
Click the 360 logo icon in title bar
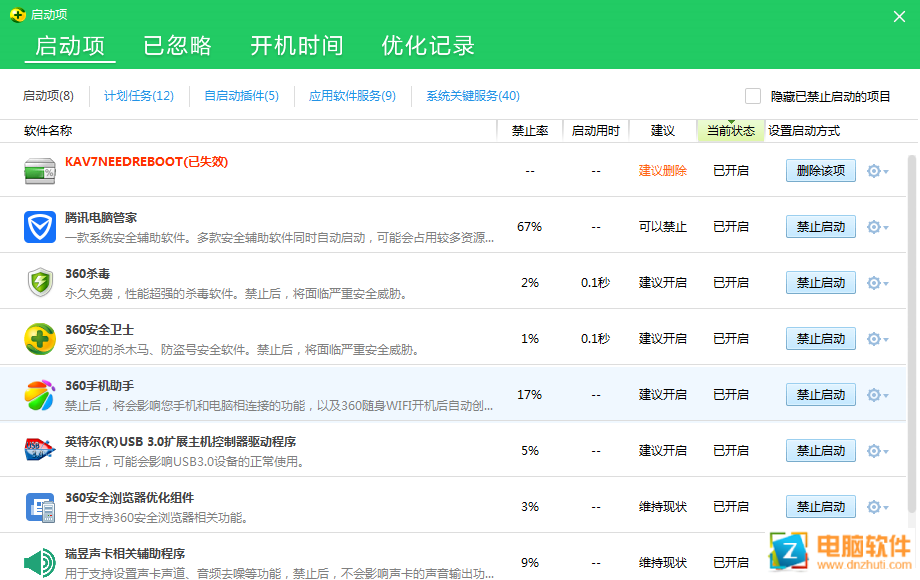click(x=18, y=15)
